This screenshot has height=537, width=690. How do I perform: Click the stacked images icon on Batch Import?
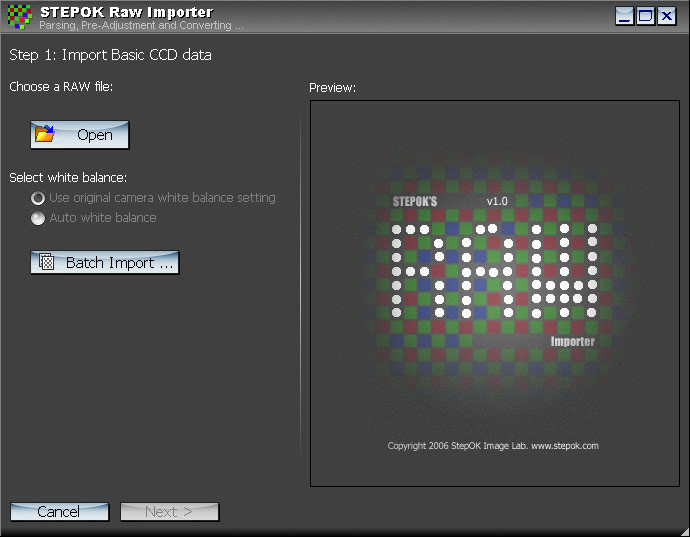pos(47,261)
